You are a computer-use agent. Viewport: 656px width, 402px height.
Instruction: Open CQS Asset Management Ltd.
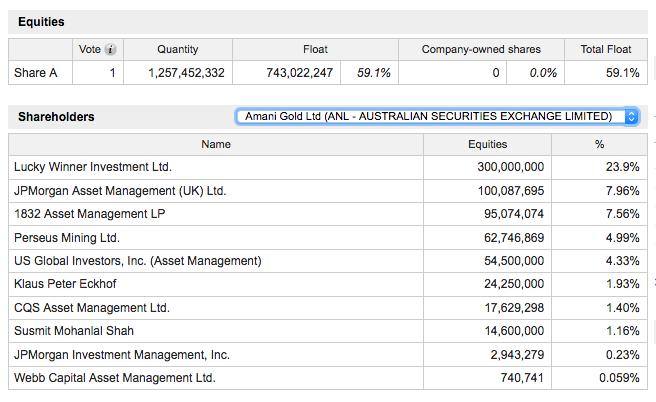click(92, 308)
